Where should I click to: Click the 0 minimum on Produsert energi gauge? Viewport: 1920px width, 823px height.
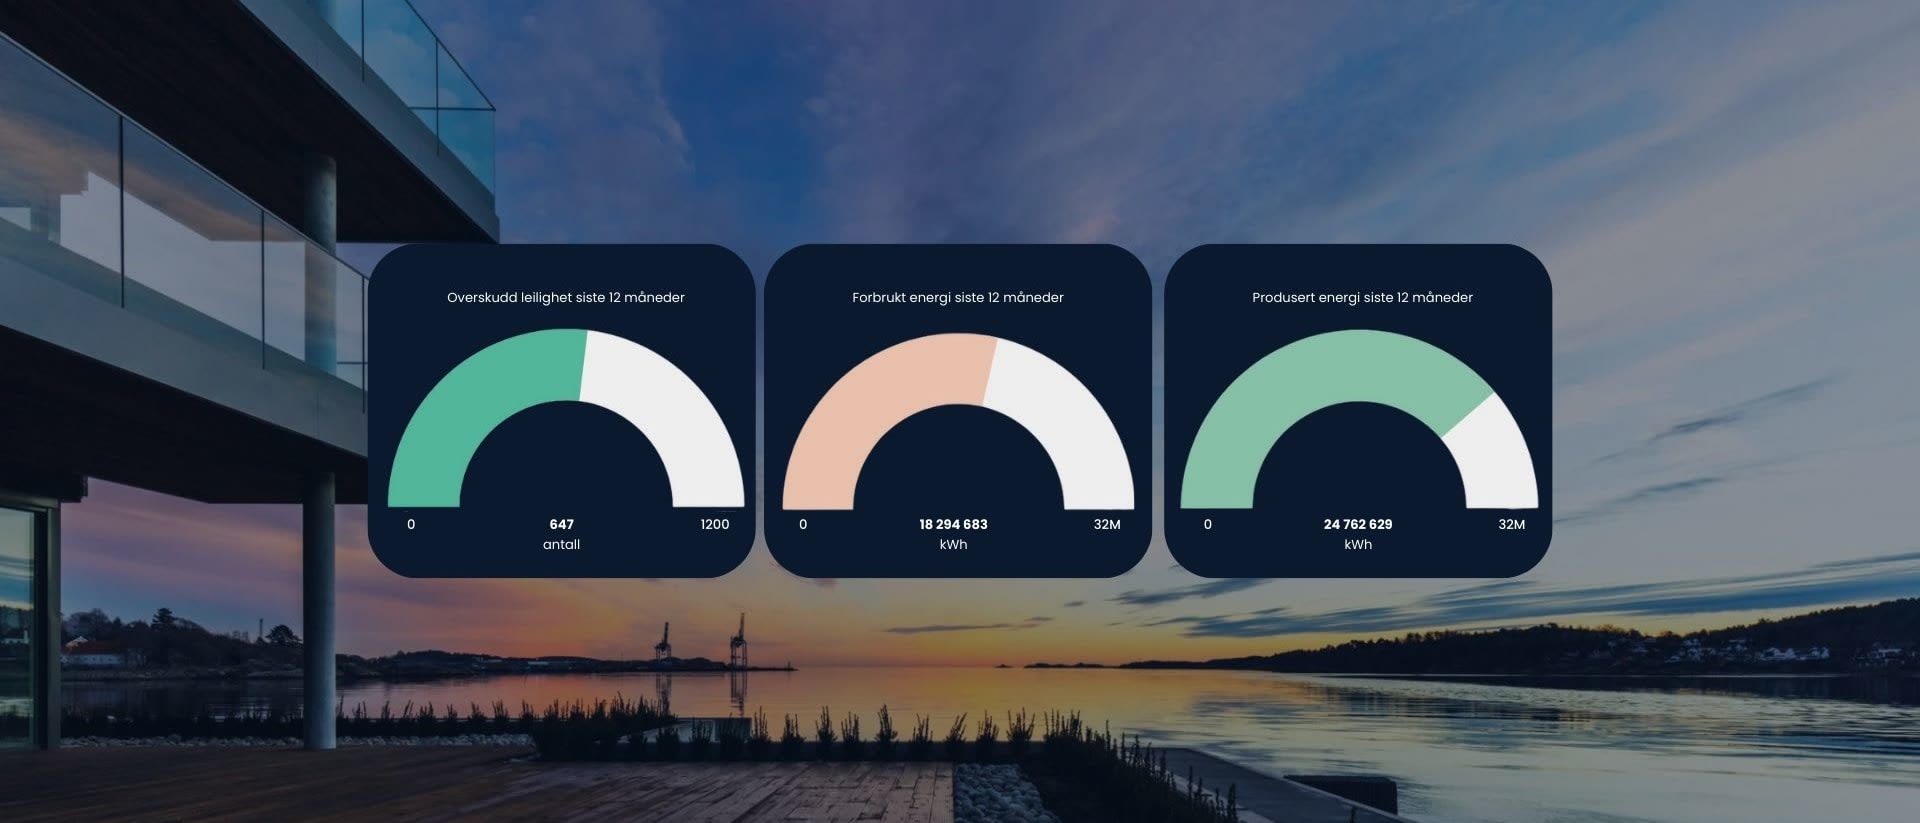point(1207,524)
